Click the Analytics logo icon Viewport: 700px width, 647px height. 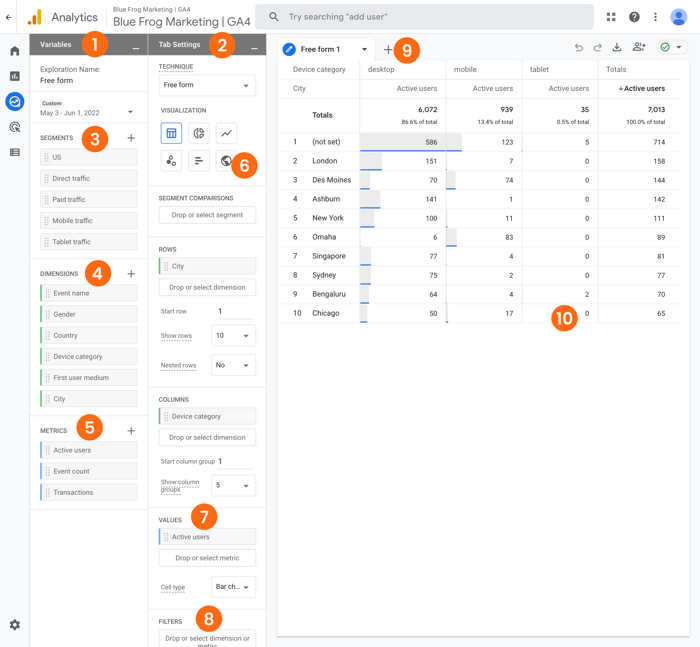[x=34, y=17]
